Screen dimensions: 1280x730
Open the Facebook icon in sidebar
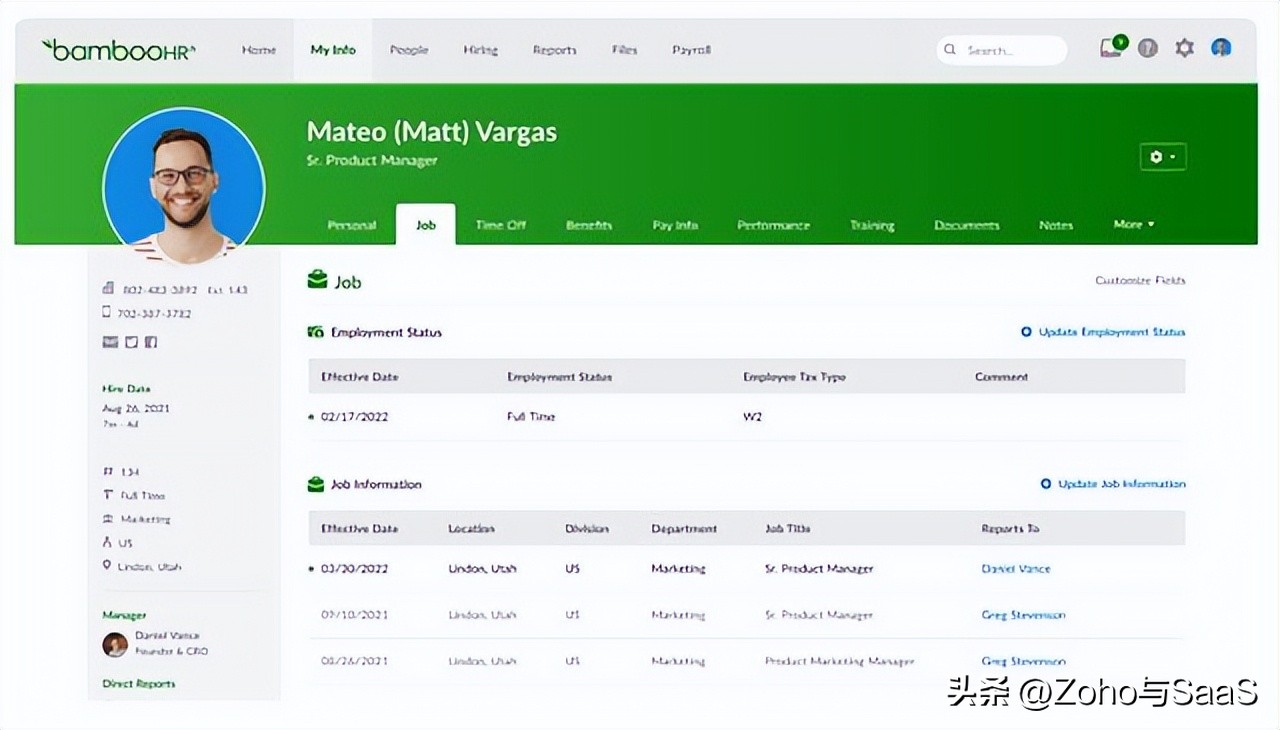[x=151, y=342]
